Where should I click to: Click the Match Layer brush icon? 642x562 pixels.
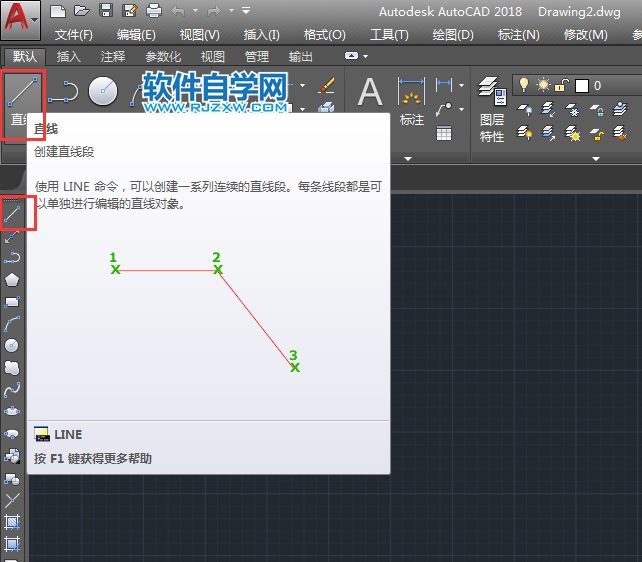point(620,133)
